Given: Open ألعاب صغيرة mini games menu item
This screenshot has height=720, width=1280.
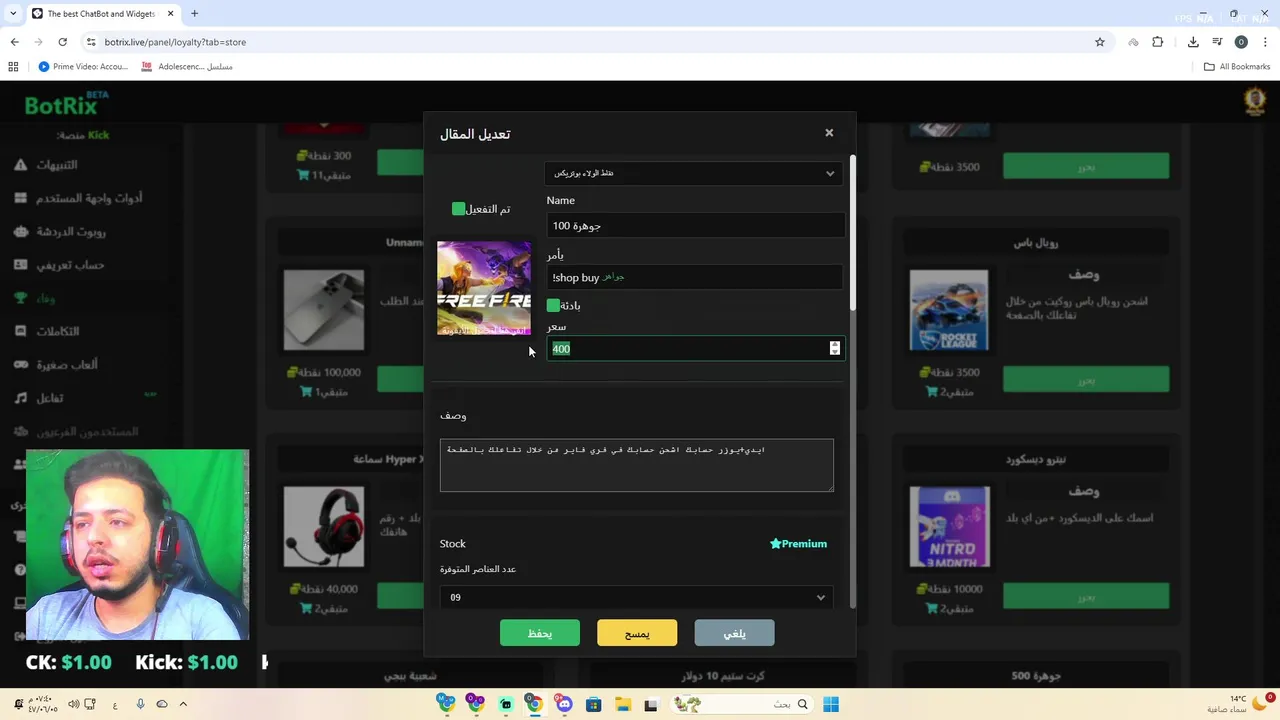Looking at the screenshot, I should click(67, 364).
